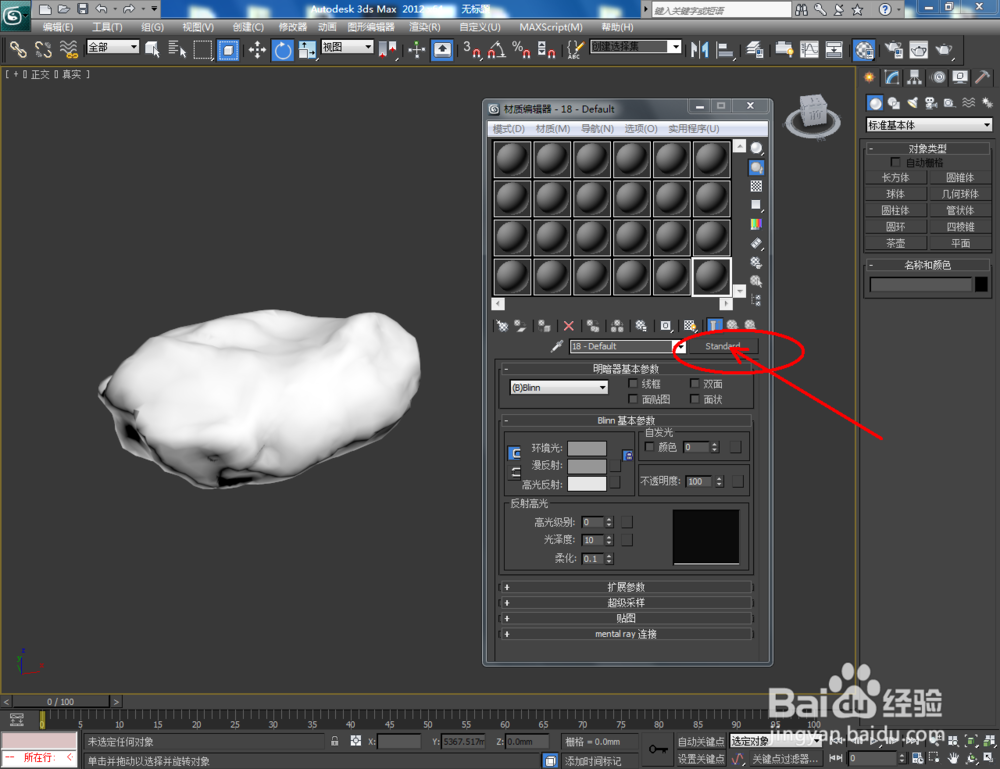Click the Mirror tool icon
This screenshot has height=769, width=1000.
[x=699, y=49]
